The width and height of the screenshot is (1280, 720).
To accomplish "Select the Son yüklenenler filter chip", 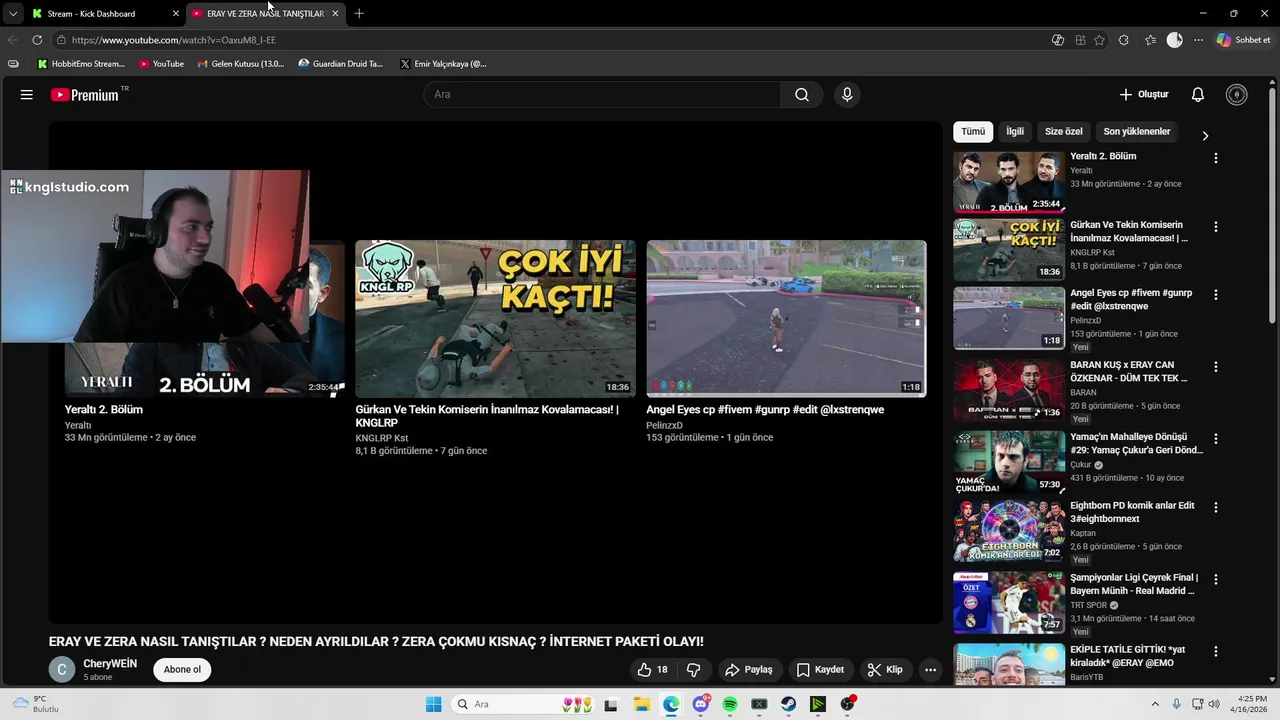I will [x=1137, y=132].
